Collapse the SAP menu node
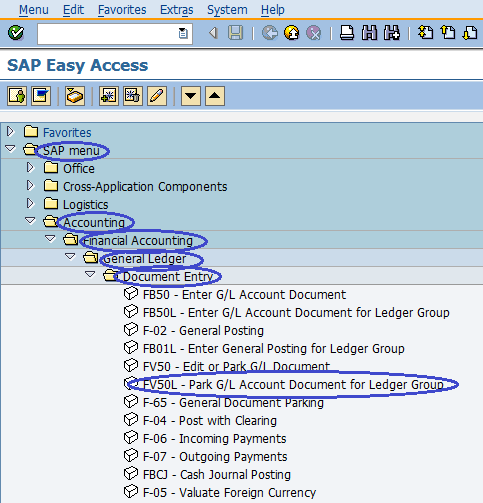This screenshot has height=503, width=483. (x=10, y=148)
